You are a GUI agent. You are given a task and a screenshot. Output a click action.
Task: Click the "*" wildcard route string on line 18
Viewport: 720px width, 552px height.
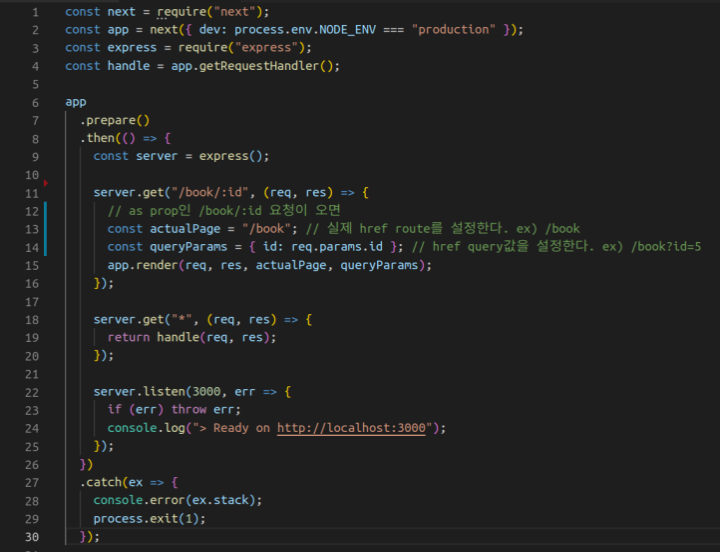click(x=182, y=319)
